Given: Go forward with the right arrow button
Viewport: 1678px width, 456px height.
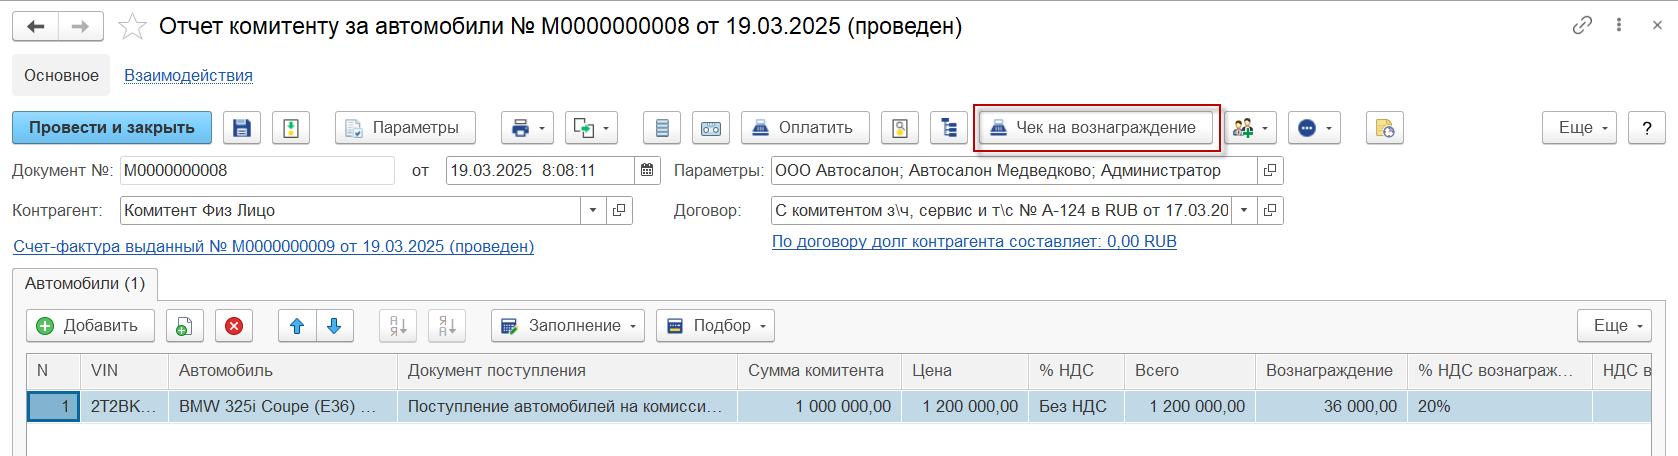Looking at the screenshot, I should click(x=81, y=26).
